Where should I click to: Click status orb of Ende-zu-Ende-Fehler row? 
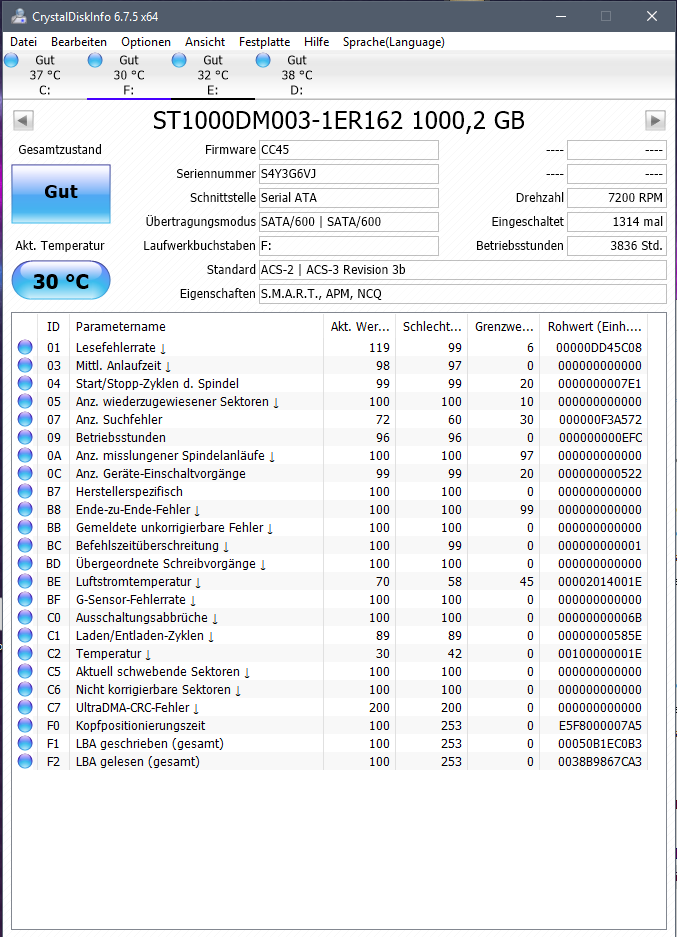point(25,509)
